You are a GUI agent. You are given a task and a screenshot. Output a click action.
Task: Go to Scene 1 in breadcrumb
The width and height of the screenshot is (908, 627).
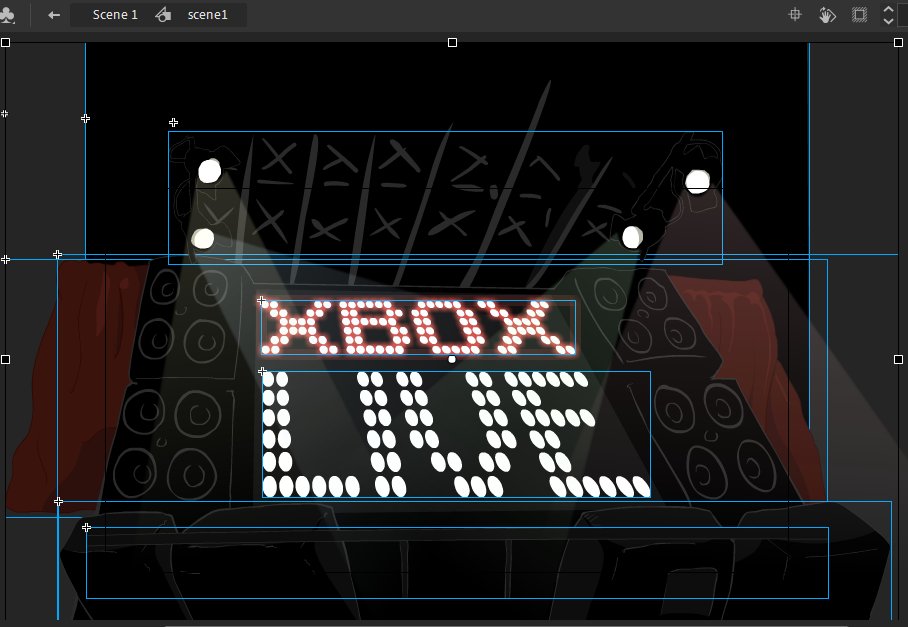pos(115,15)
